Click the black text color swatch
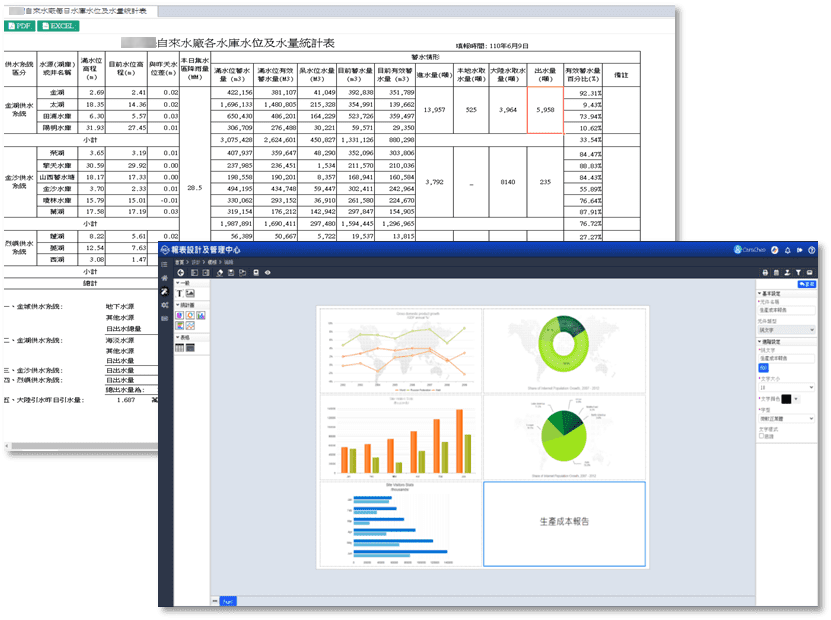This screenshot has width=831, height=620. [x=785, y=399]
